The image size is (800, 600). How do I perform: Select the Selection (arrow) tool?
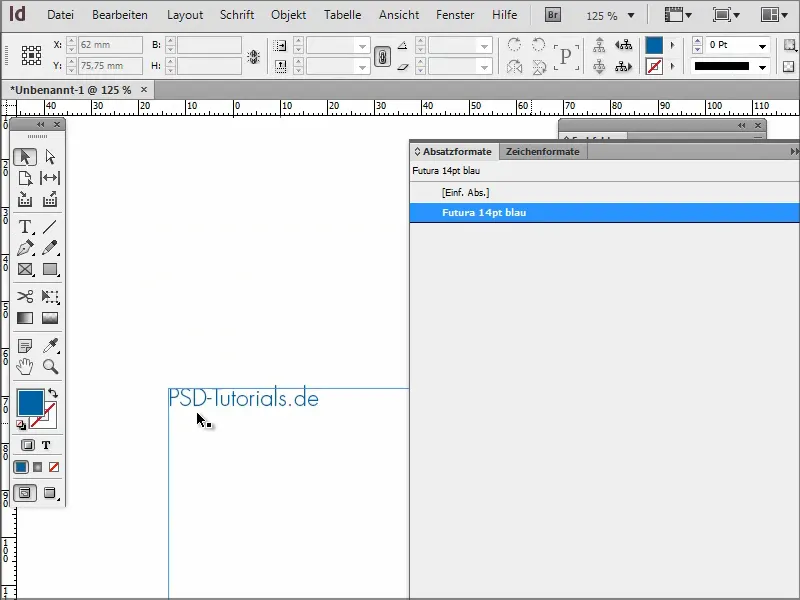tap(24, 157)
